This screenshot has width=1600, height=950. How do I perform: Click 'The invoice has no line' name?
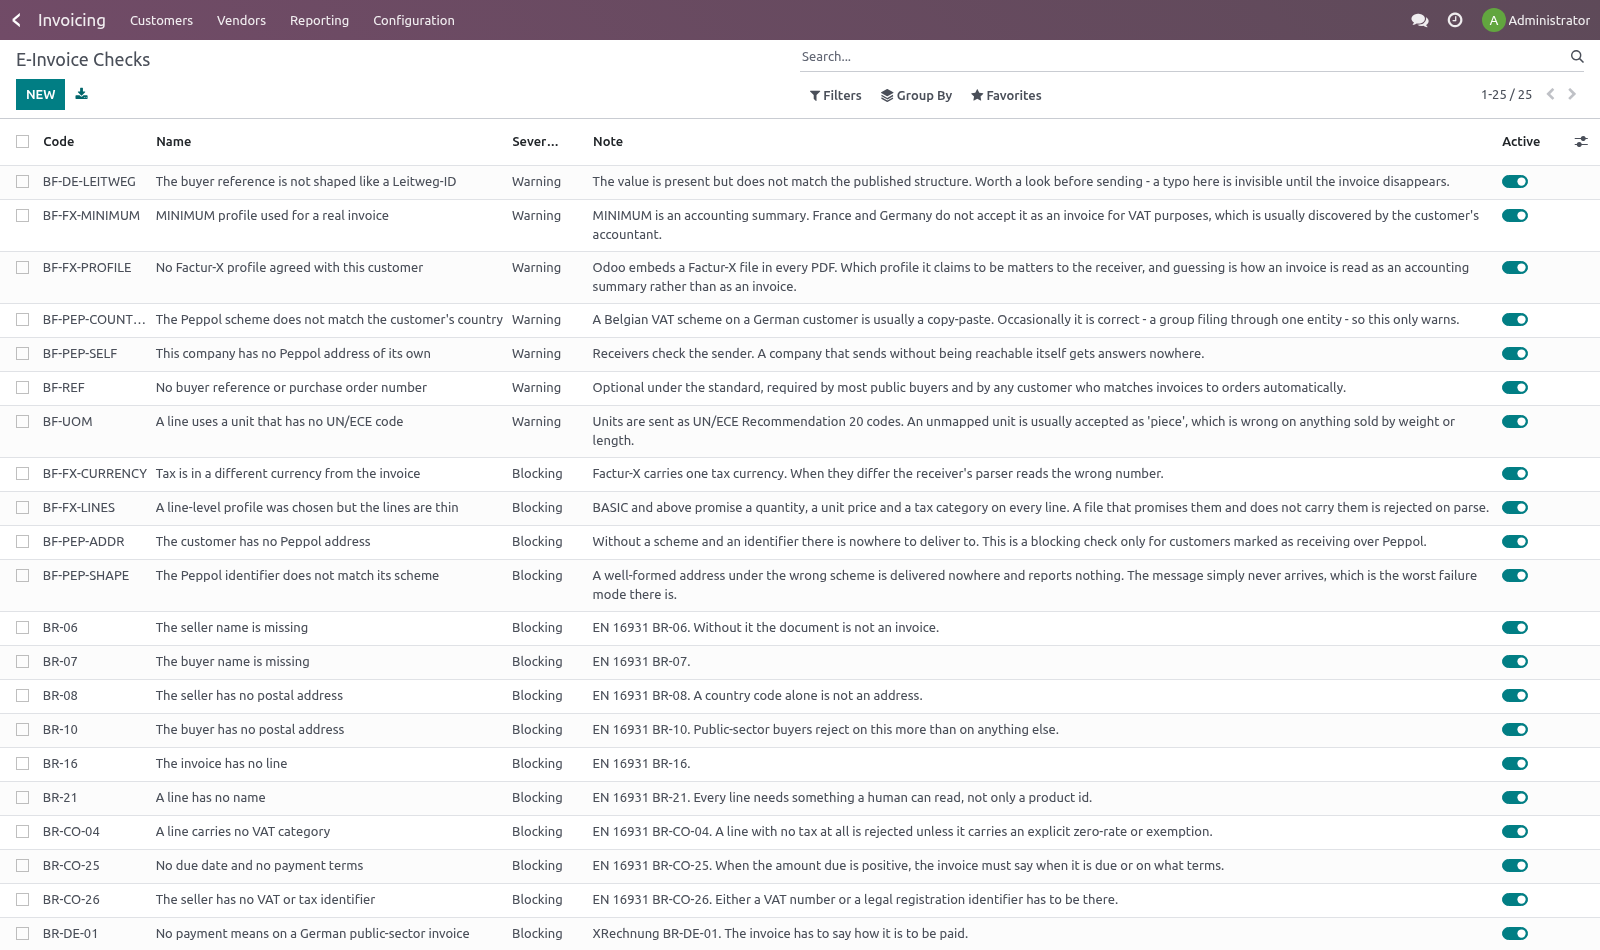[222, 764]
